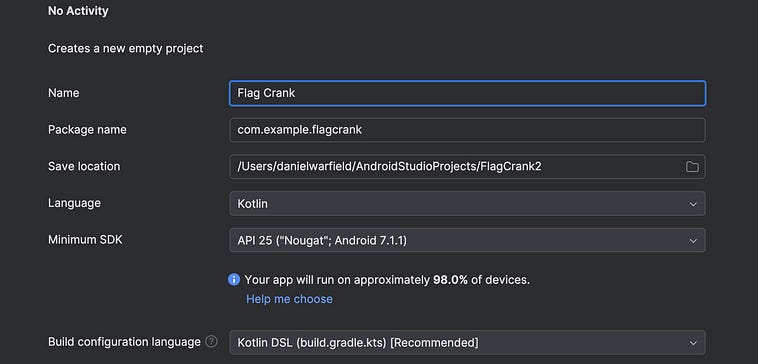
Task: Click the 'No Activity' heading text
Action: coord(78,11)
